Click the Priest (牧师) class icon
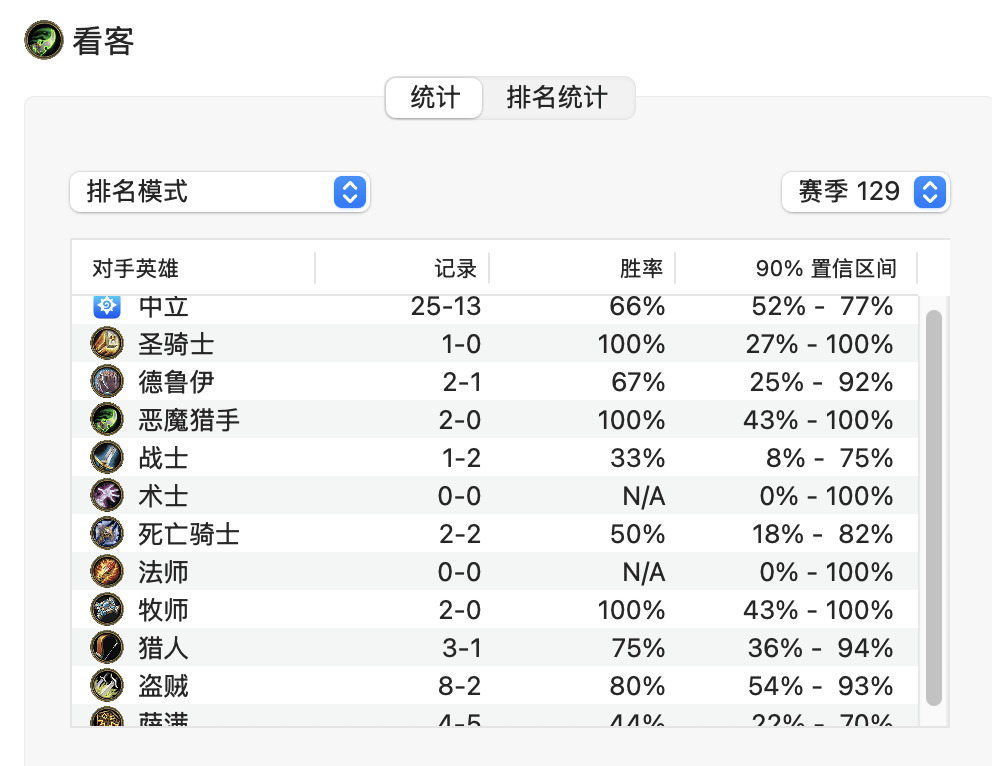Screen dimensions: 992x766 point(107,609)
